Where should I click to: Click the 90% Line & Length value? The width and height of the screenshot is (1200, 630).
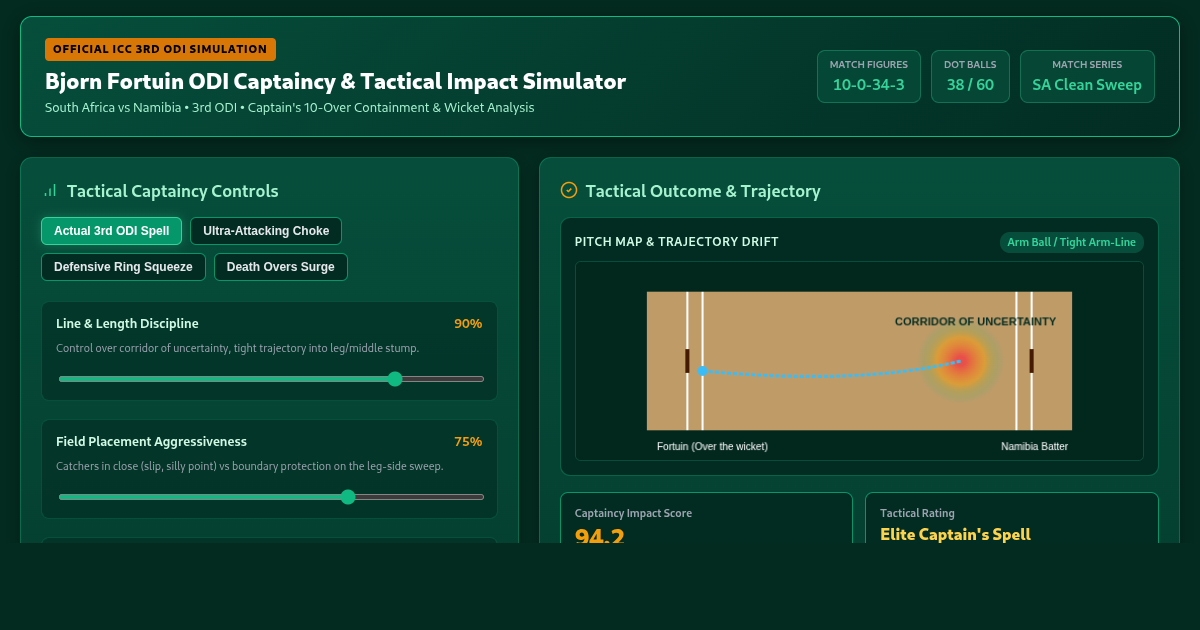click(468, 323)
